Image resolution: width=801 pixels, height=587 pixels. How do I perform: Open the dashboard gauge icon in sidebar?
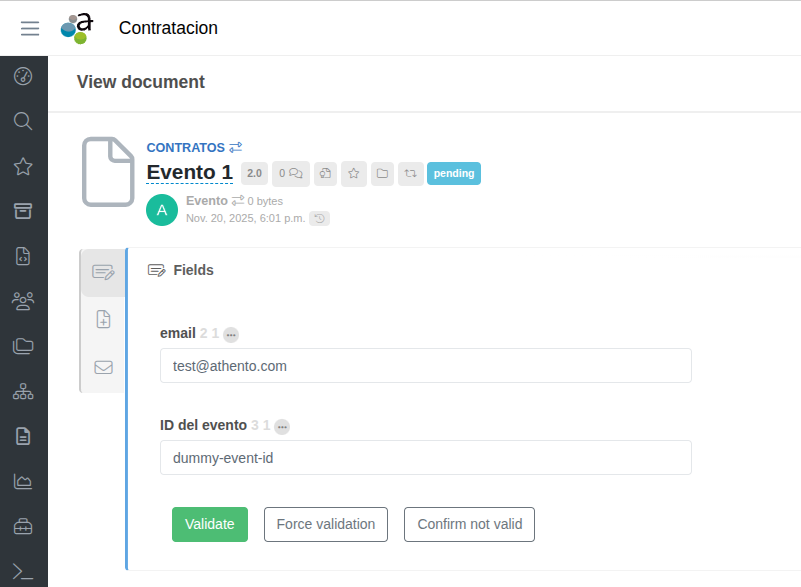pos(23,76)
